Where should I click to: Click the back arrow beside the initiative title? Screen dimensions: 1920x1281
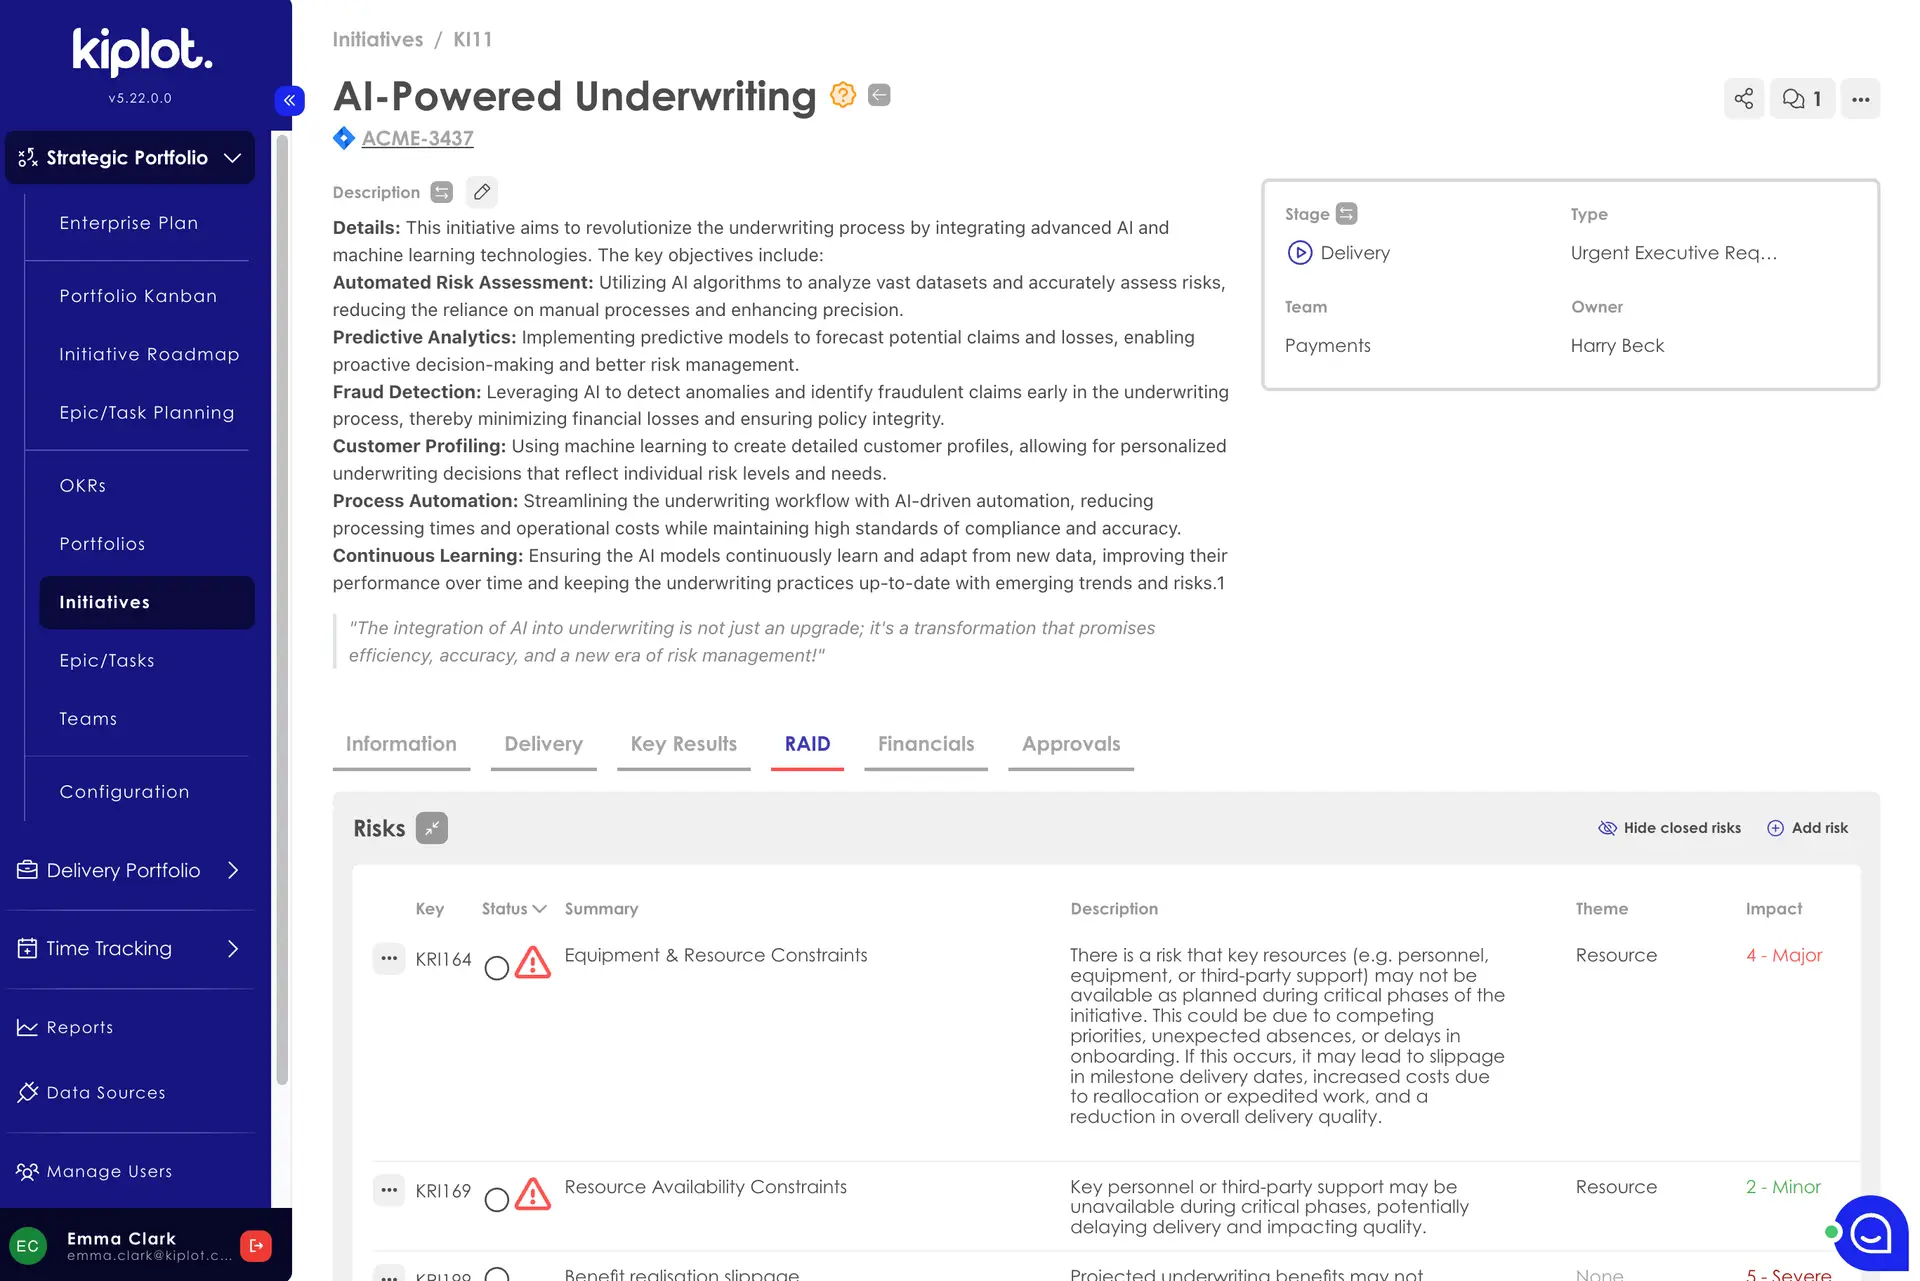pos(878,94)
